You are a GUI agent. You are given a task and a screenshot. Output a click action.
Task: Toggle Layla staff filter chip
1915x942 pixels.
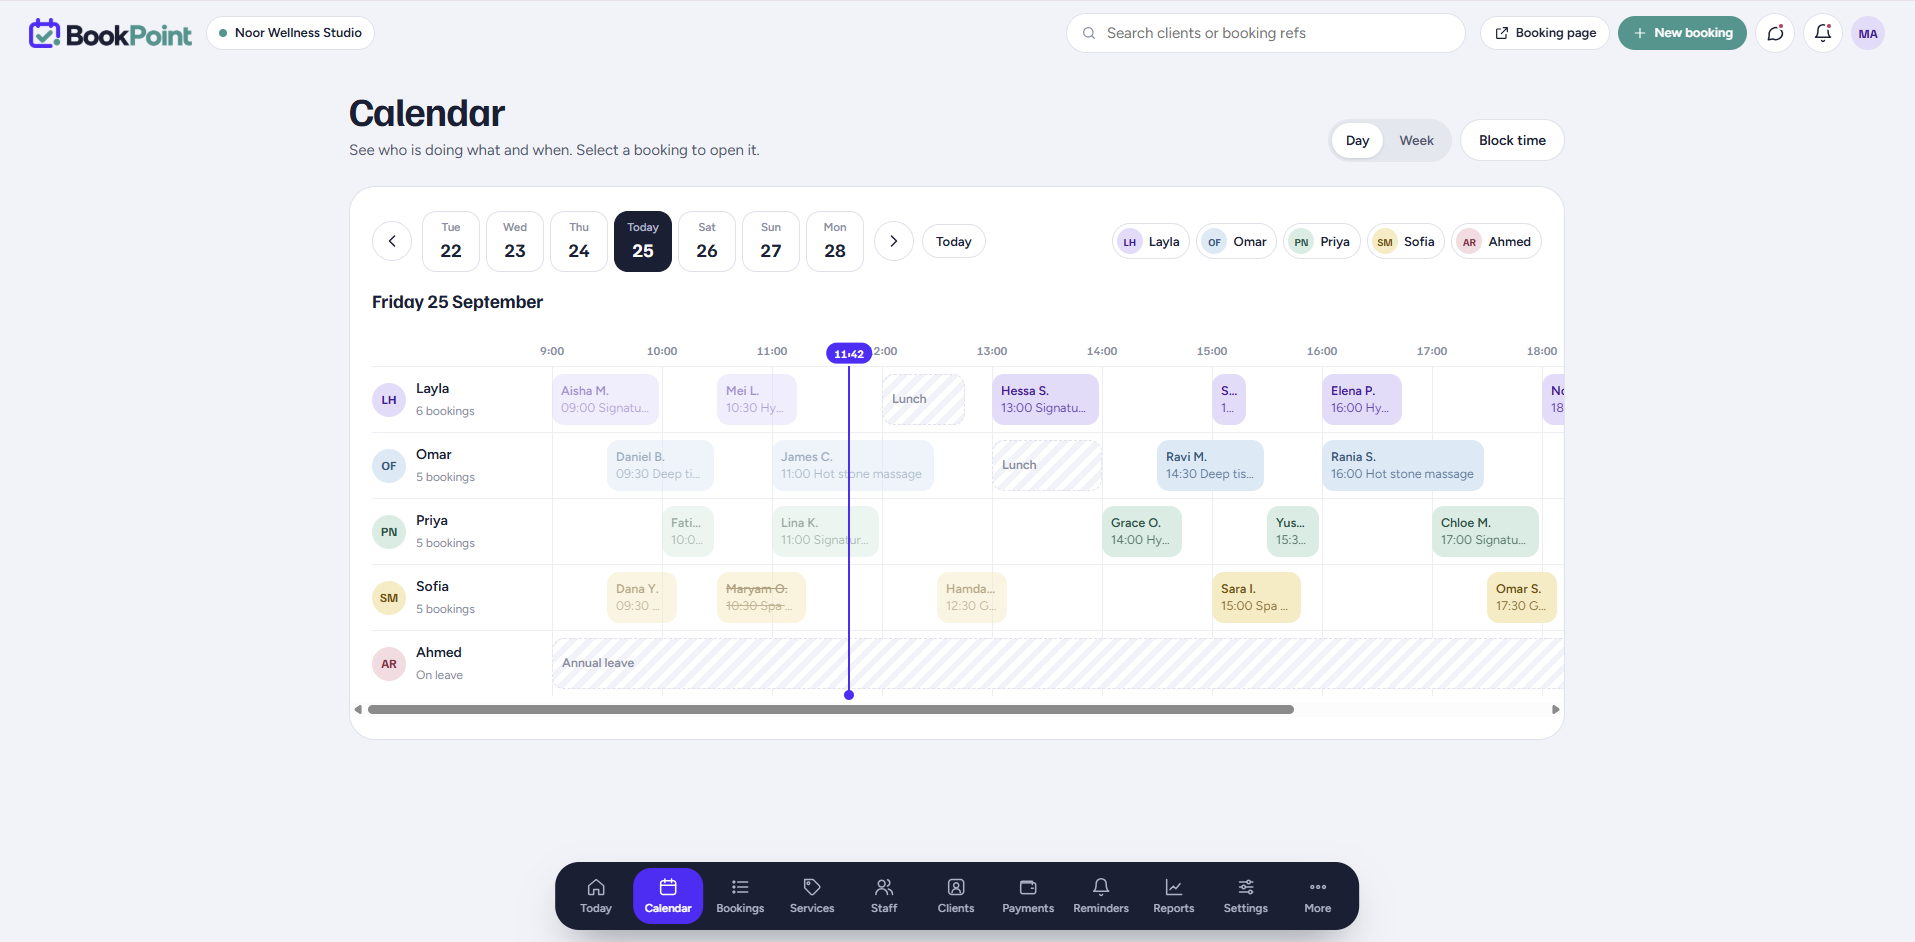point(1150,241)
